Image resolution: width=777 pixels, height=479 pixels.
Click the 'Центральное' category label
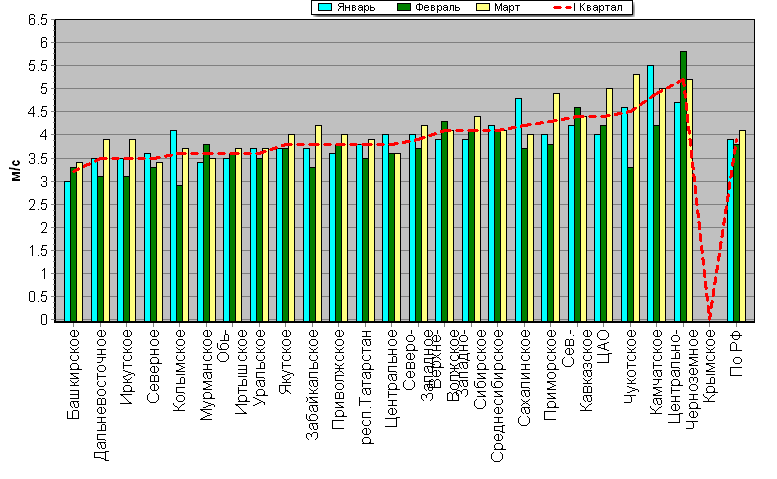click(x=392, y=378)
